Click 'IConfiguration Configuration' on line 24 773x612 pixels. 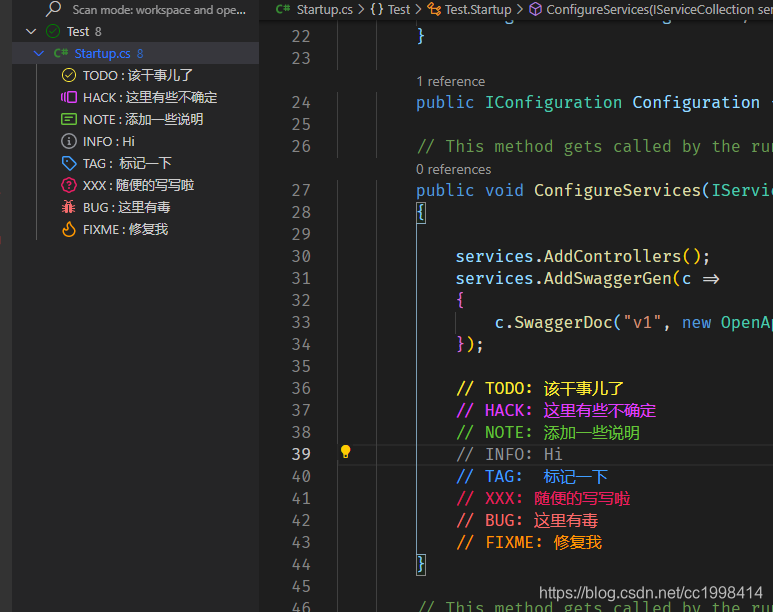[623, 103]
